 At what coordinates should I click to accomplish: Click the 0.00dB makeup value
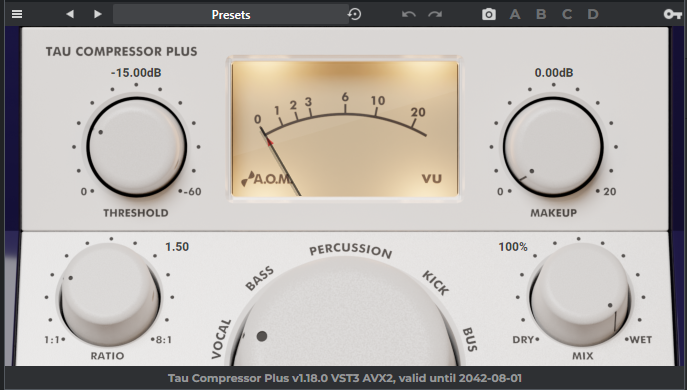pyautogui.click(x=554, y=73)
